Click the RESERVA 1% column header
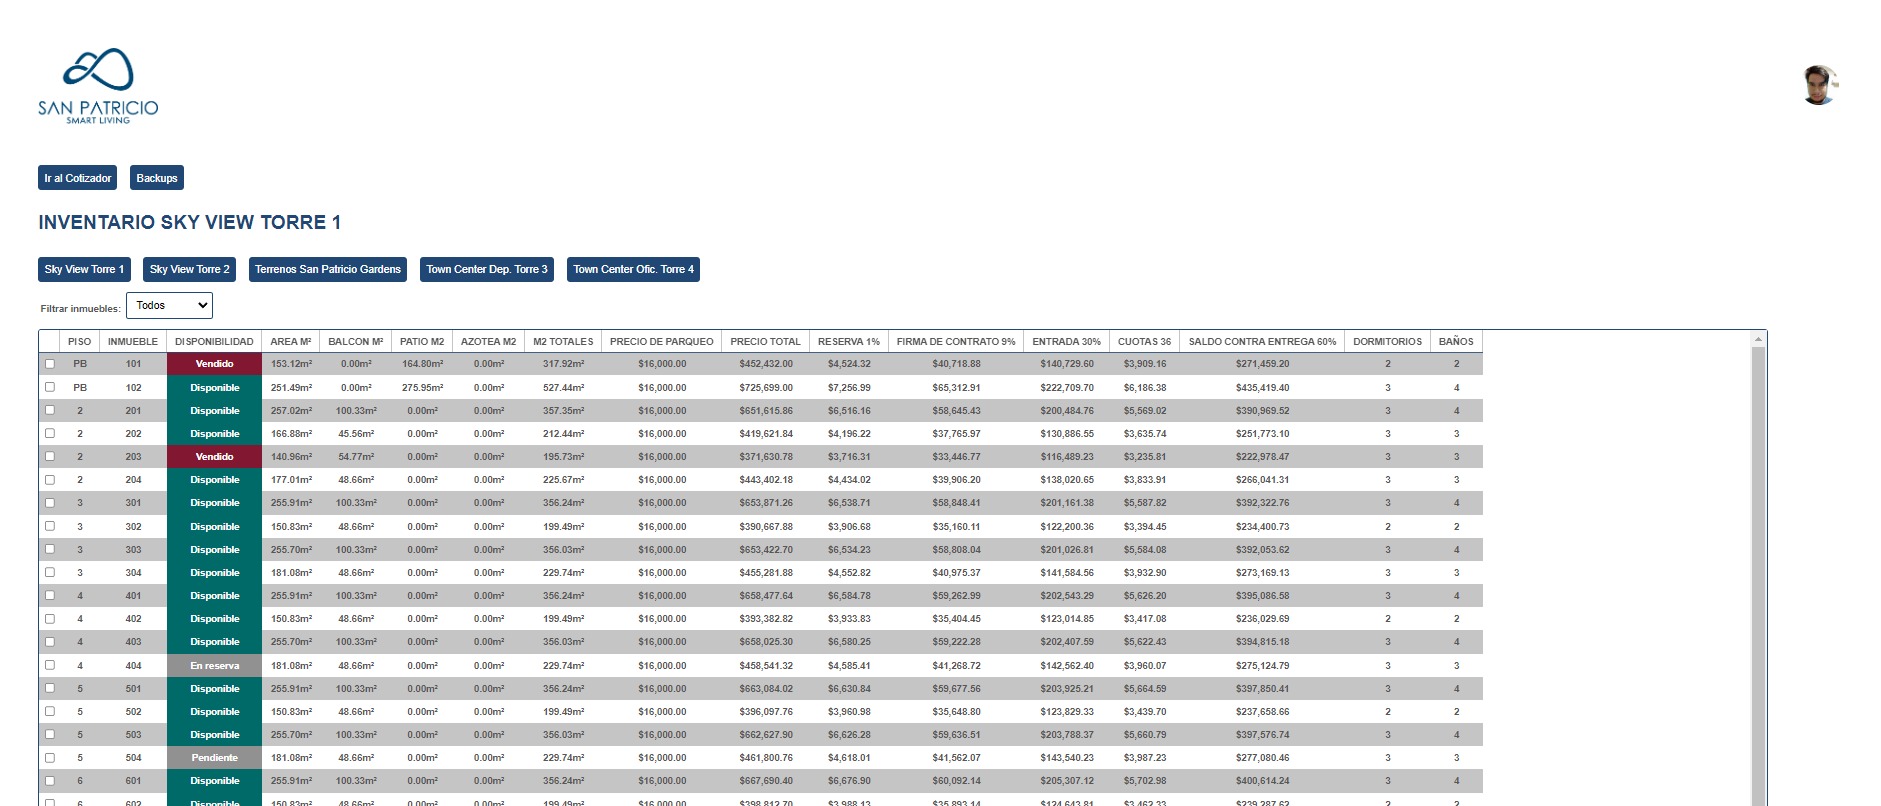The image size is (1881, 806). click(x=849, y=341)
